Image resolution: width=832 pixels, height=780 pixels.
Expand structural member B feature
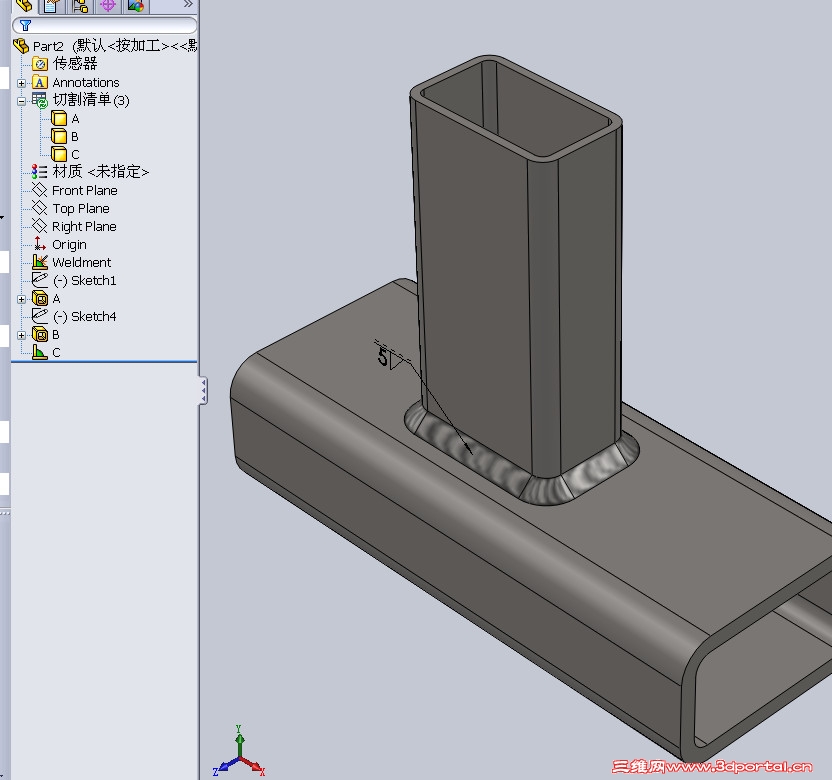pyautogui.click(x=21, y=335)
